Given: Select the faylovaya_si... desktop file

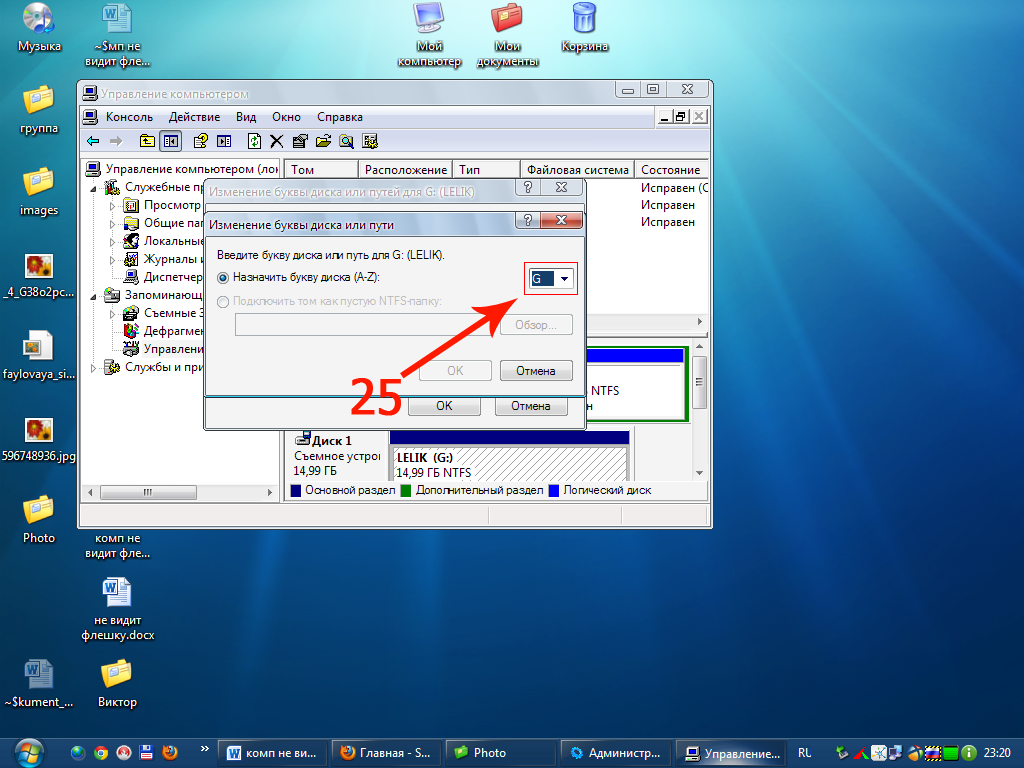Looking at the screenshot, I should click(x=39, y=356).
